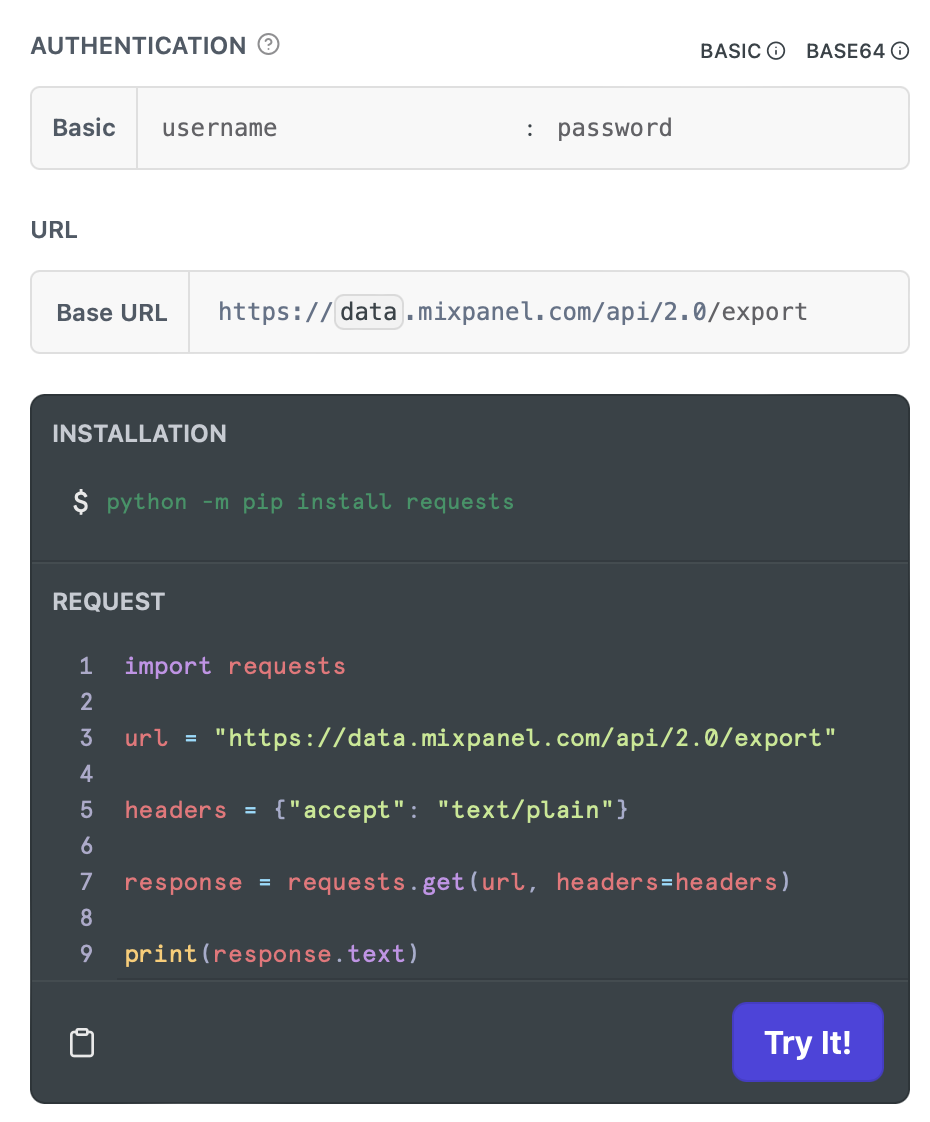
Task: Click the info icon beside BASE64
Action: point(900,51)
